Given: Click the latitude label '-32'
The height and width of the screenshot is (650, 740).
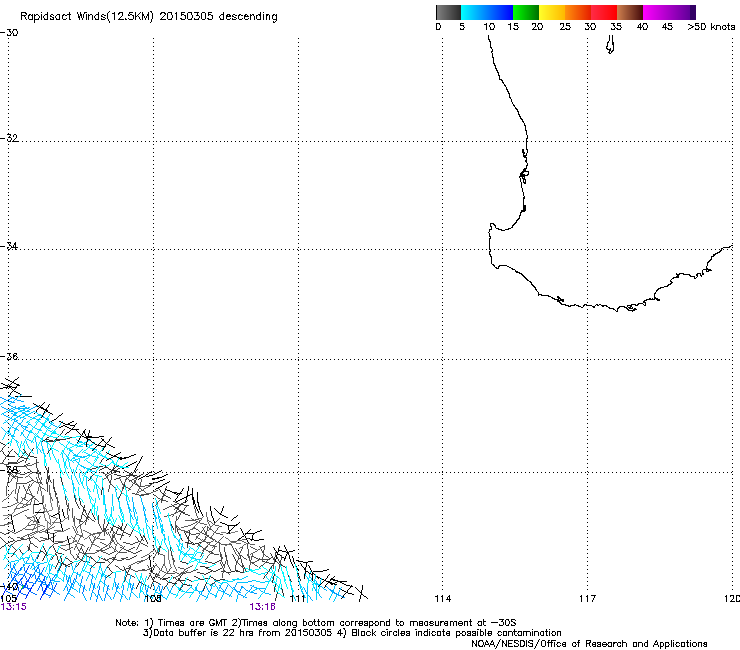Looking at the screenshot, I should [9, 138].
